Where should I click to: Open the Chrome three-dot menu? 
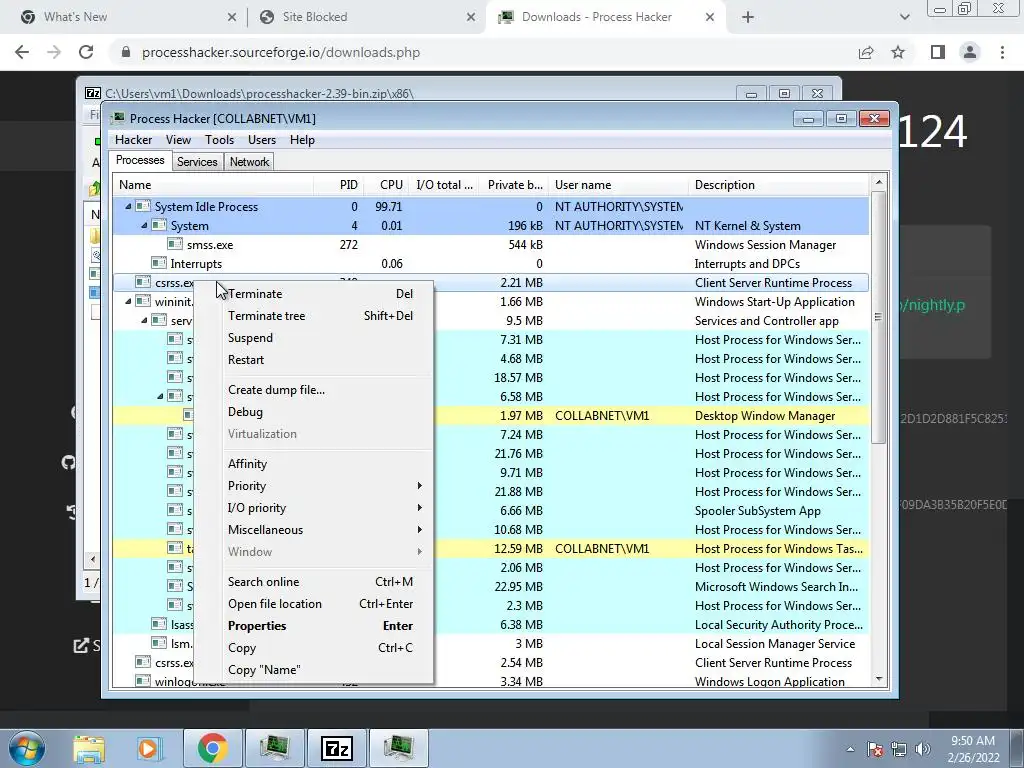click(x=1002, y=52)
